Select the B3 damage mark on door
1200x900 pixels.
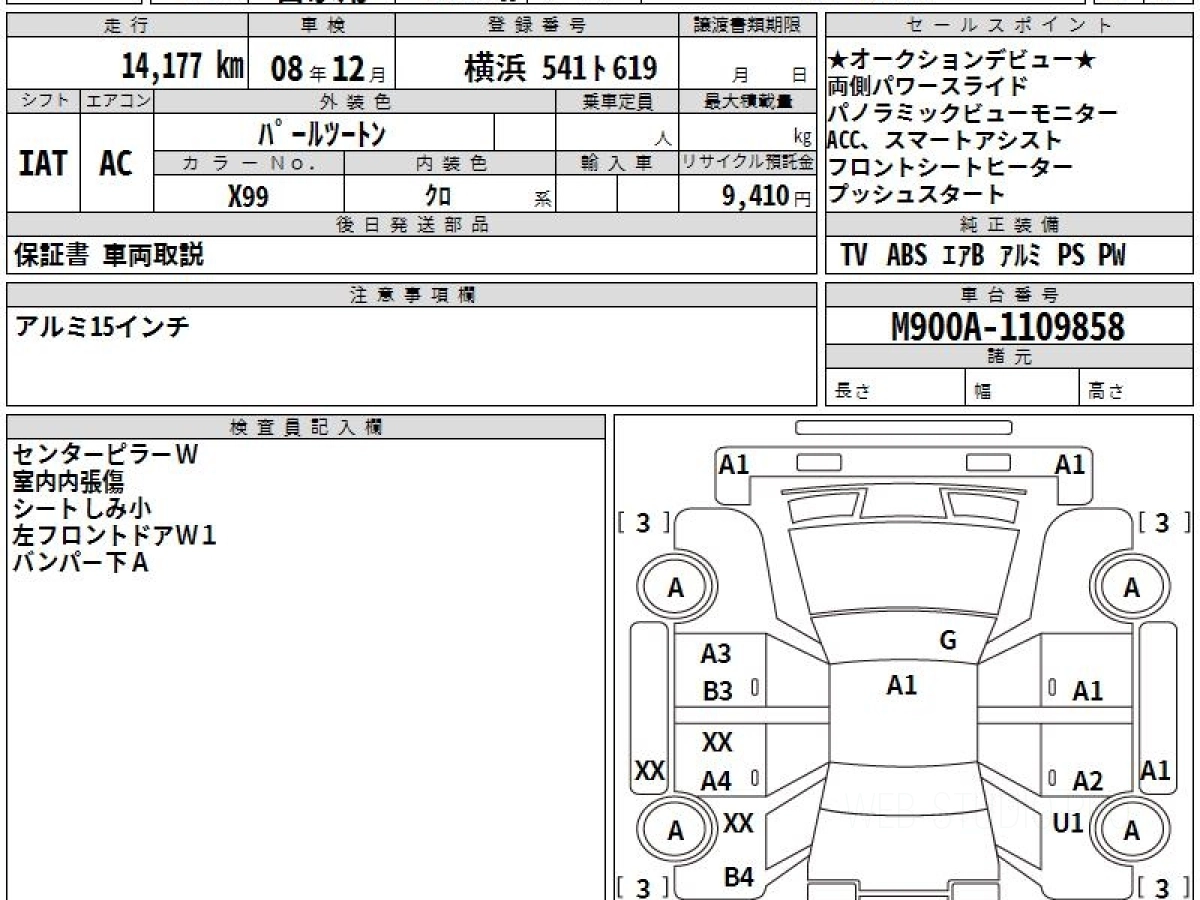tap(717, 691)
